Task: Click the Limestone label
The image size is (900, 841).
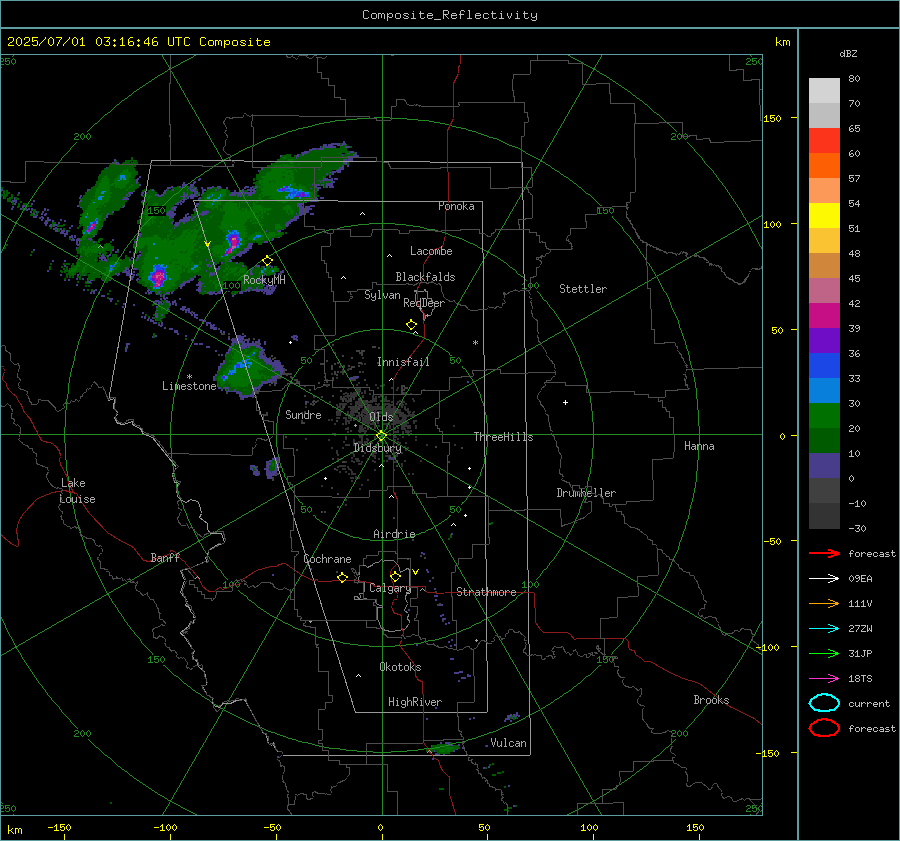Action: (x=189, y=386)
